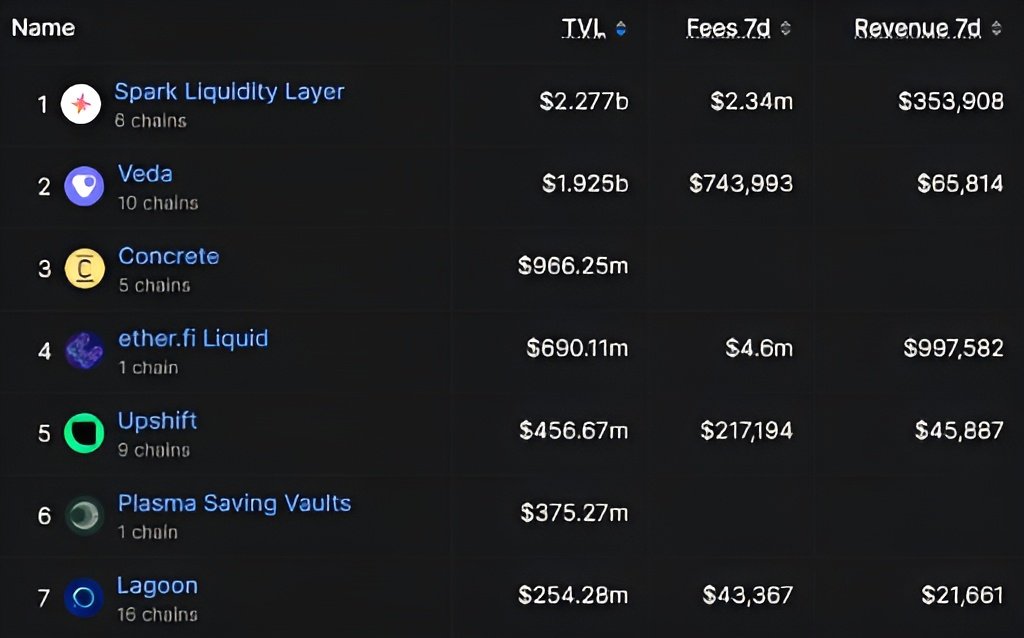The width and height of the screenshot is (1024, 638).
Task: Open the Lagoon protocol link
Action: (157, 585)
